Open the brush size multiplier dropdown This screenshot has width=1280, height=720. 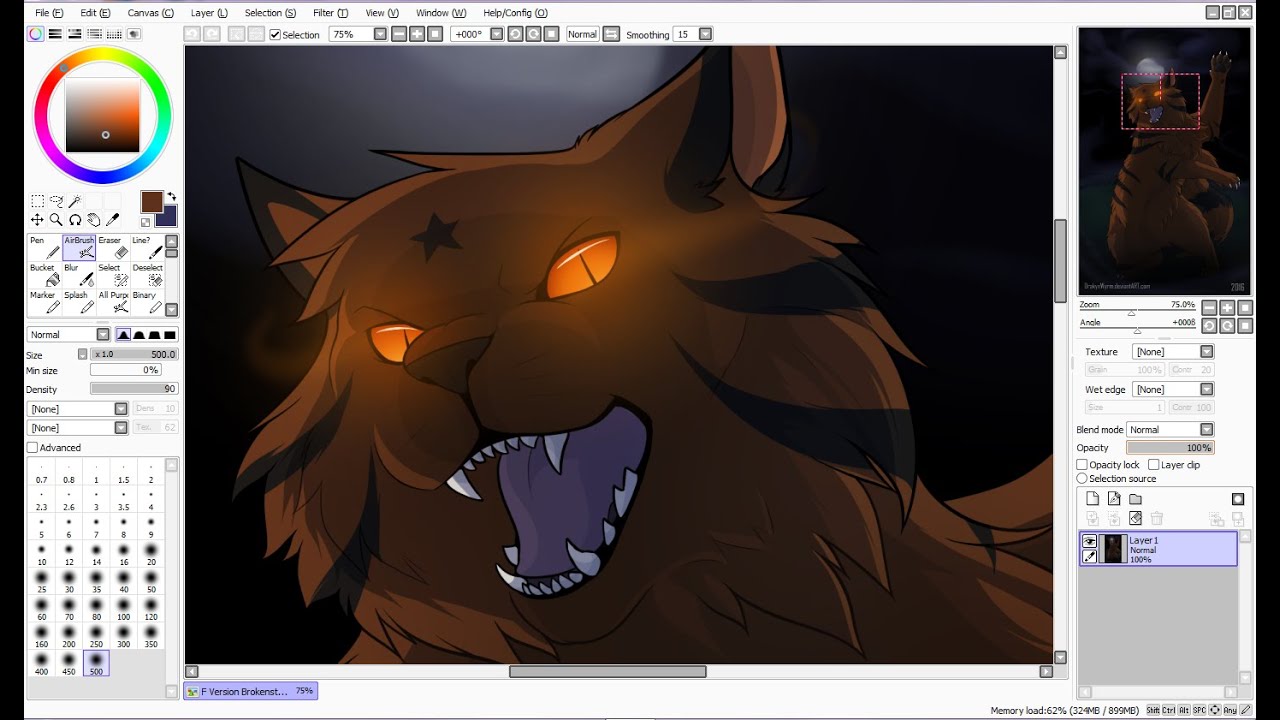click(x=83, y=354)
